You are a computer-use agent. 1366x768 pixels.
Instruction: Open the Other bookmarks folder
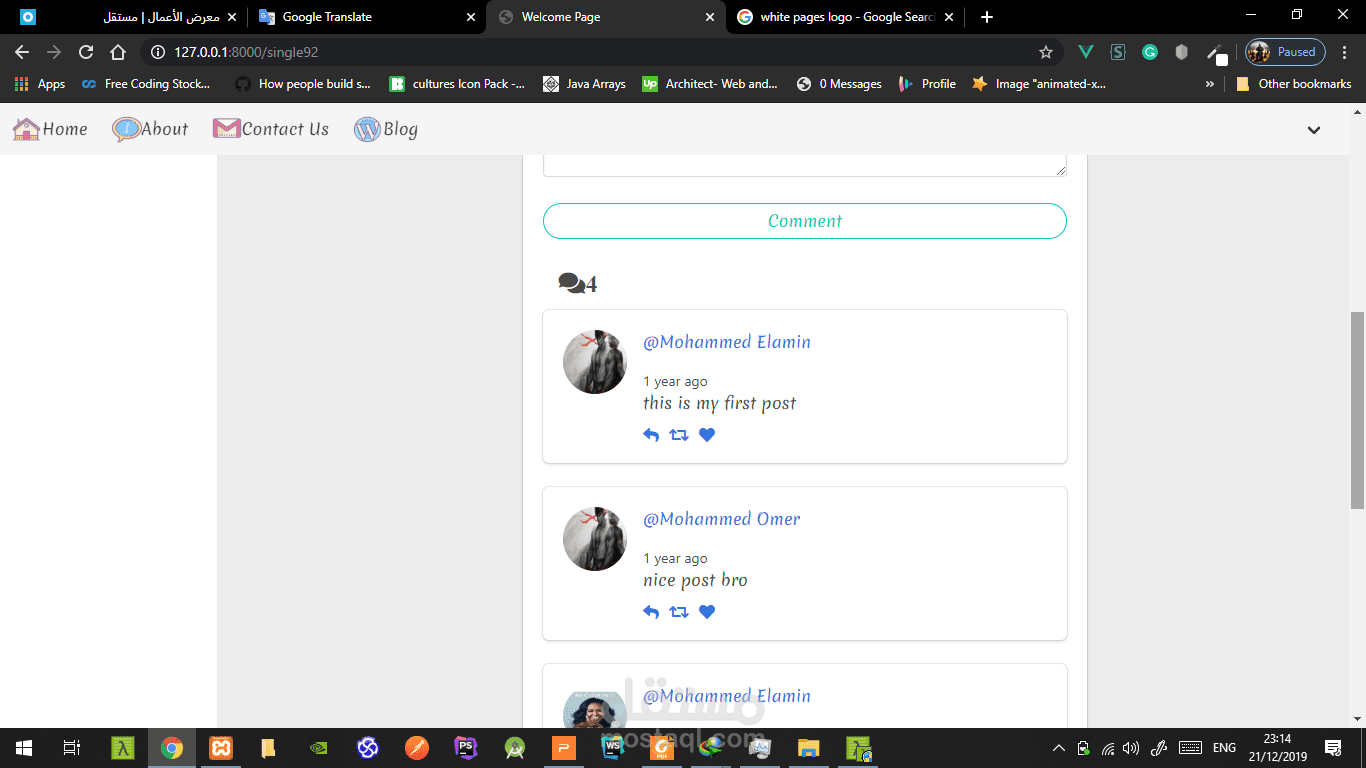point(1294,84)
